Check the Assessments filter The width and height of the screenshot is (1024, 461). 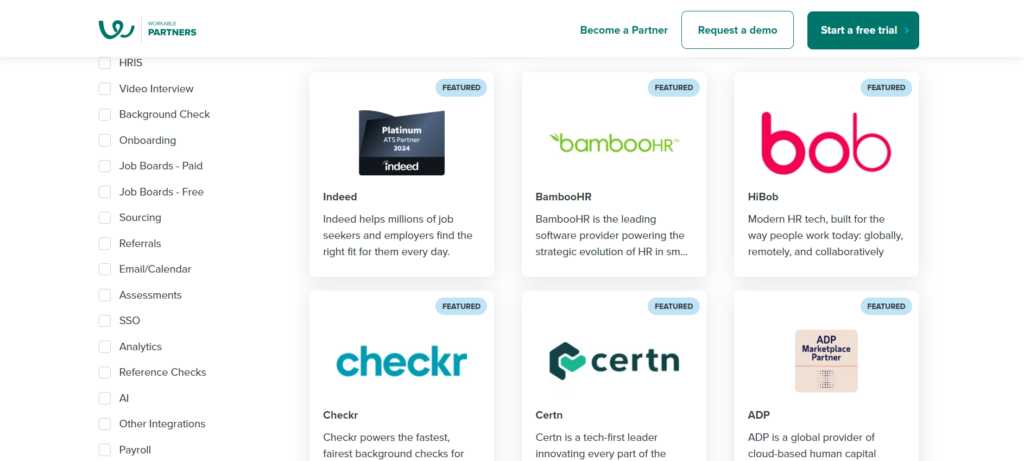pyautogui.click(x=104, y=295)
